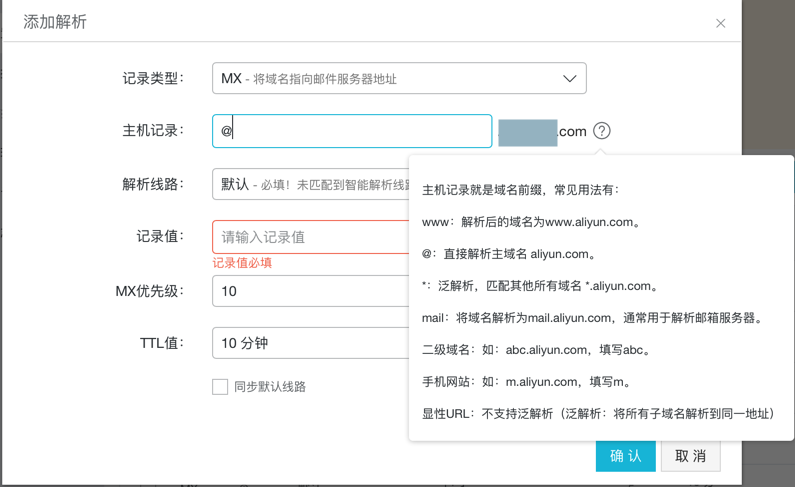Click the 手机网站 example line in the tooltip
Image resolution: width=795 pixels, height=487 pixels.
click(x=527, y=382)
